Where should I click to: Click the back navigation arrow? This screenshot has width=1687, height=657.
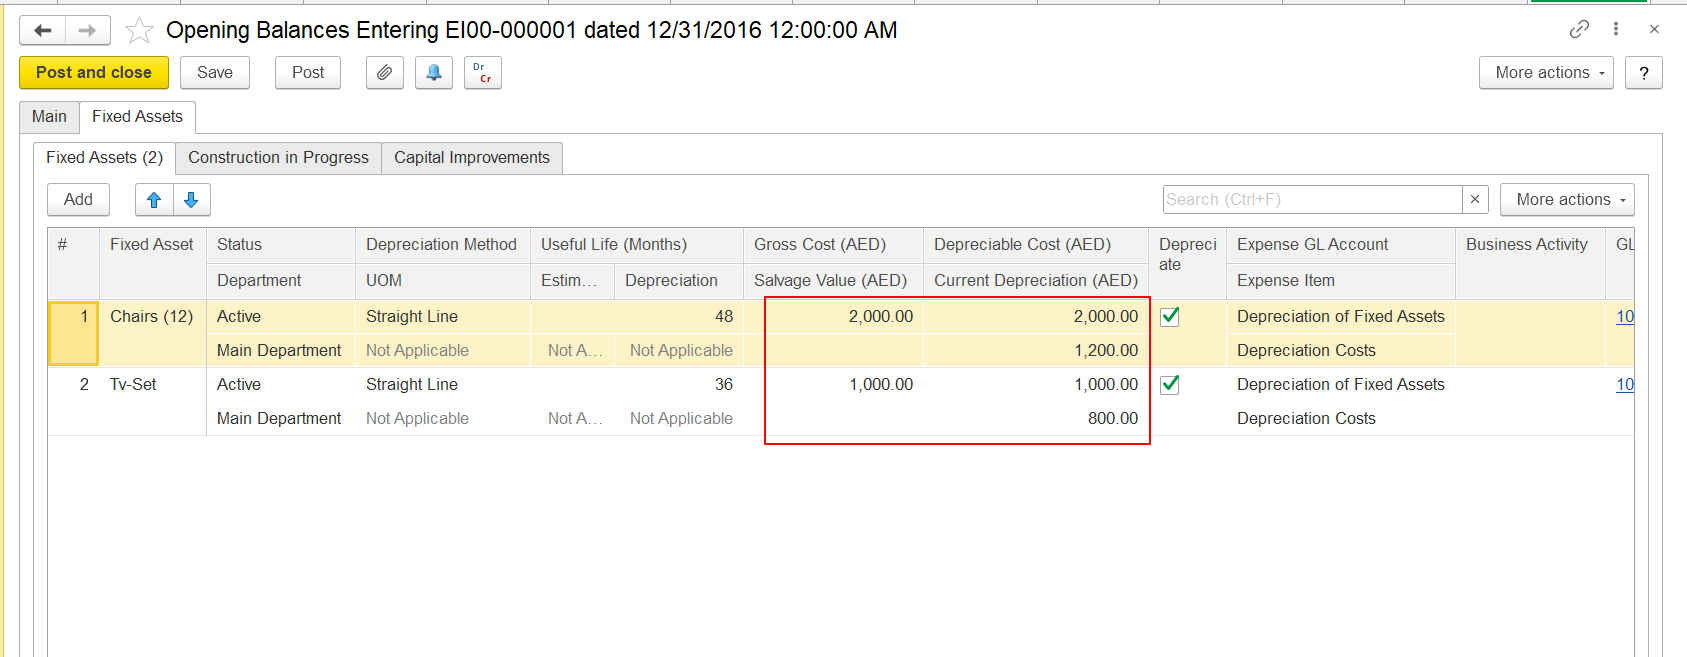click(43, 30)
